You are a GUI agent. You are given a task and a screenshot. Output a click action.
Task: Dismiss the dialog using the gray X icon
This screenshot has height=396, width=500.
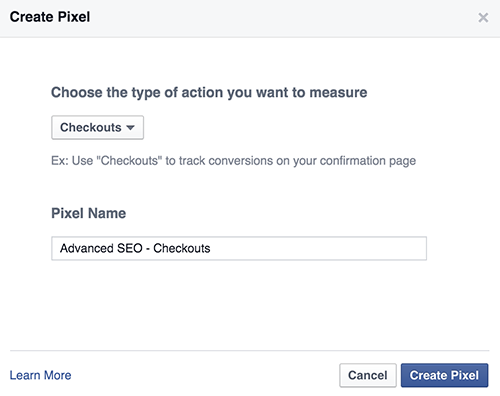click(x=483, y=17)
